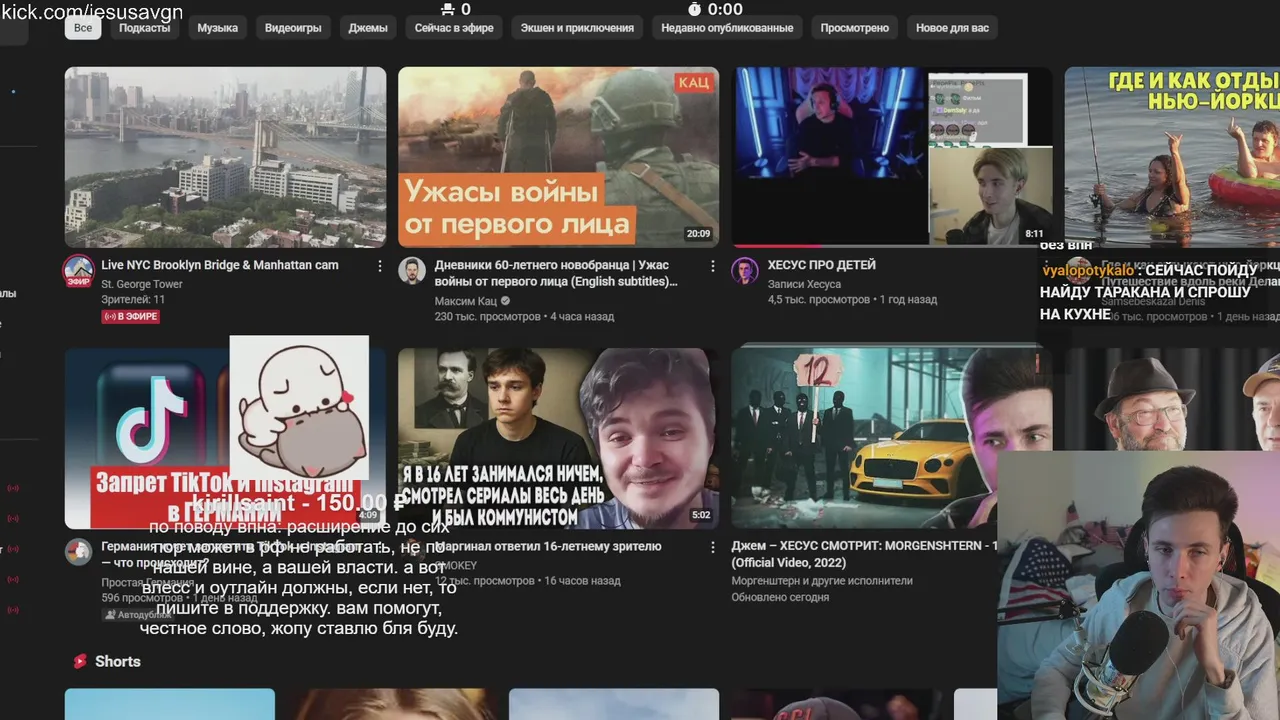Click the 'ХЕСУС ПРО ДЕТЕЙ' video title
This screenshot has width=1280, height=720.
[822, 265]
